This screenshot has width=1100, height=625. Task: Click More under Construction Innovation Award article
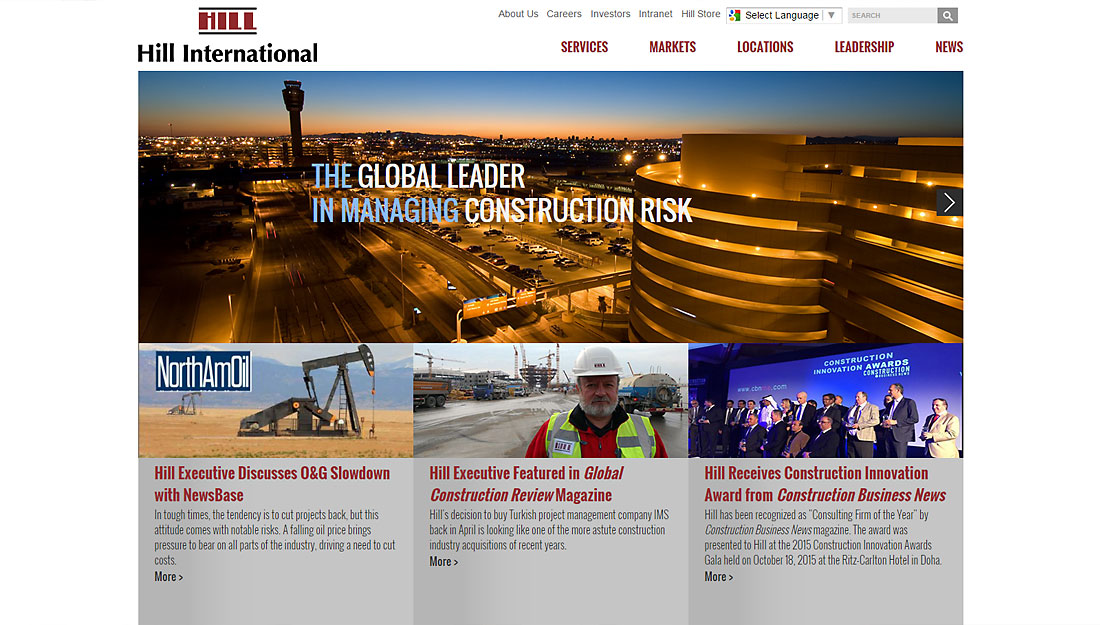click(x=718, y=577)
